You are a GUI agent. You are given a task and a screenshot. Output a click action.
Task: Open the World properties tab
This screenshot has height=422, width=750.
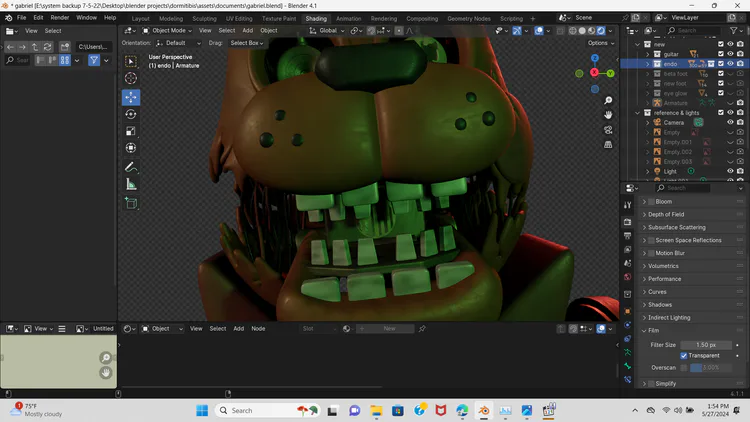click(x=628, y=277)
